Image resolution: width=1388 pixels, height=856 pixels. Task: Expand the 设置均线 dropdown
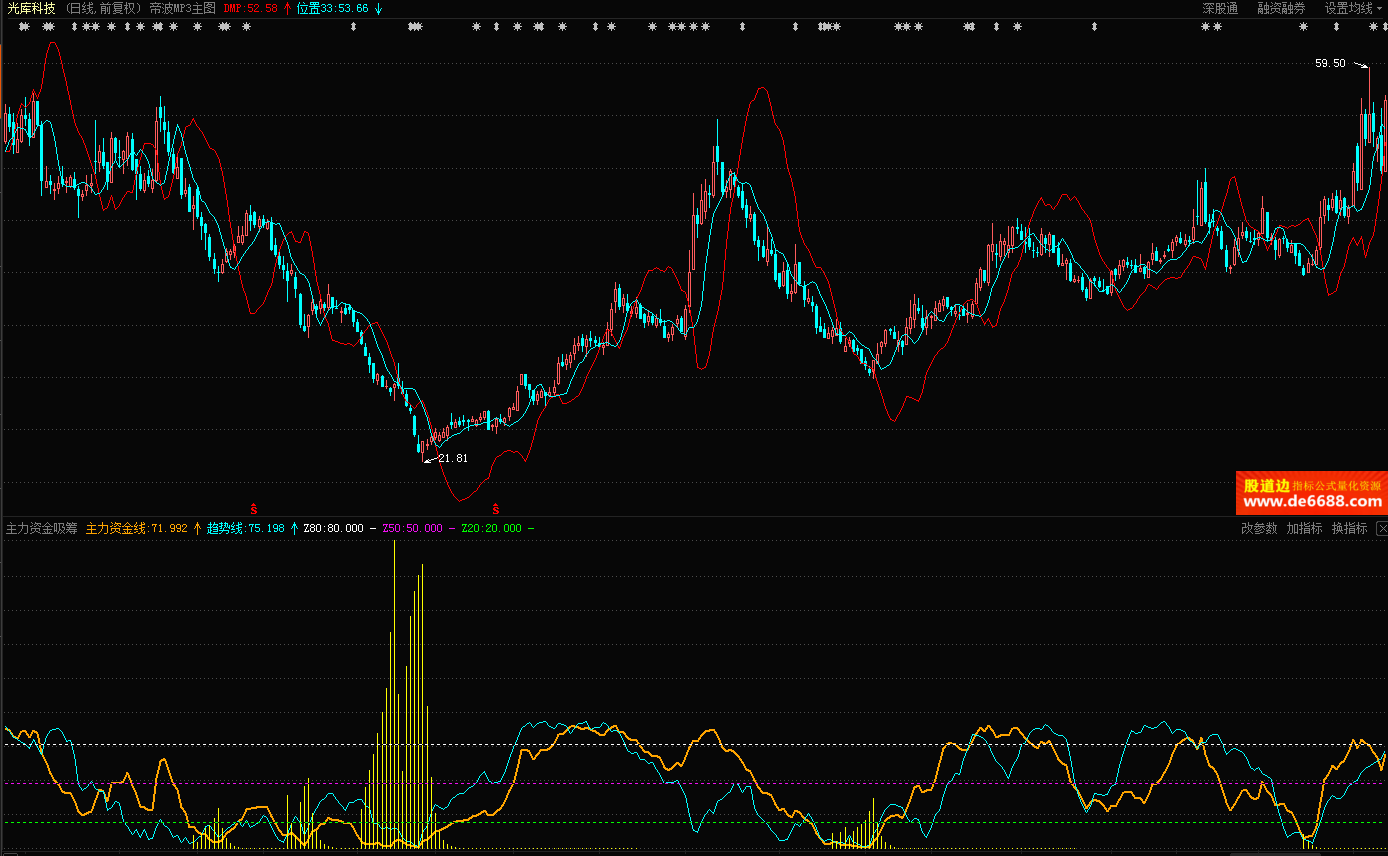(x=1353, y=8)
